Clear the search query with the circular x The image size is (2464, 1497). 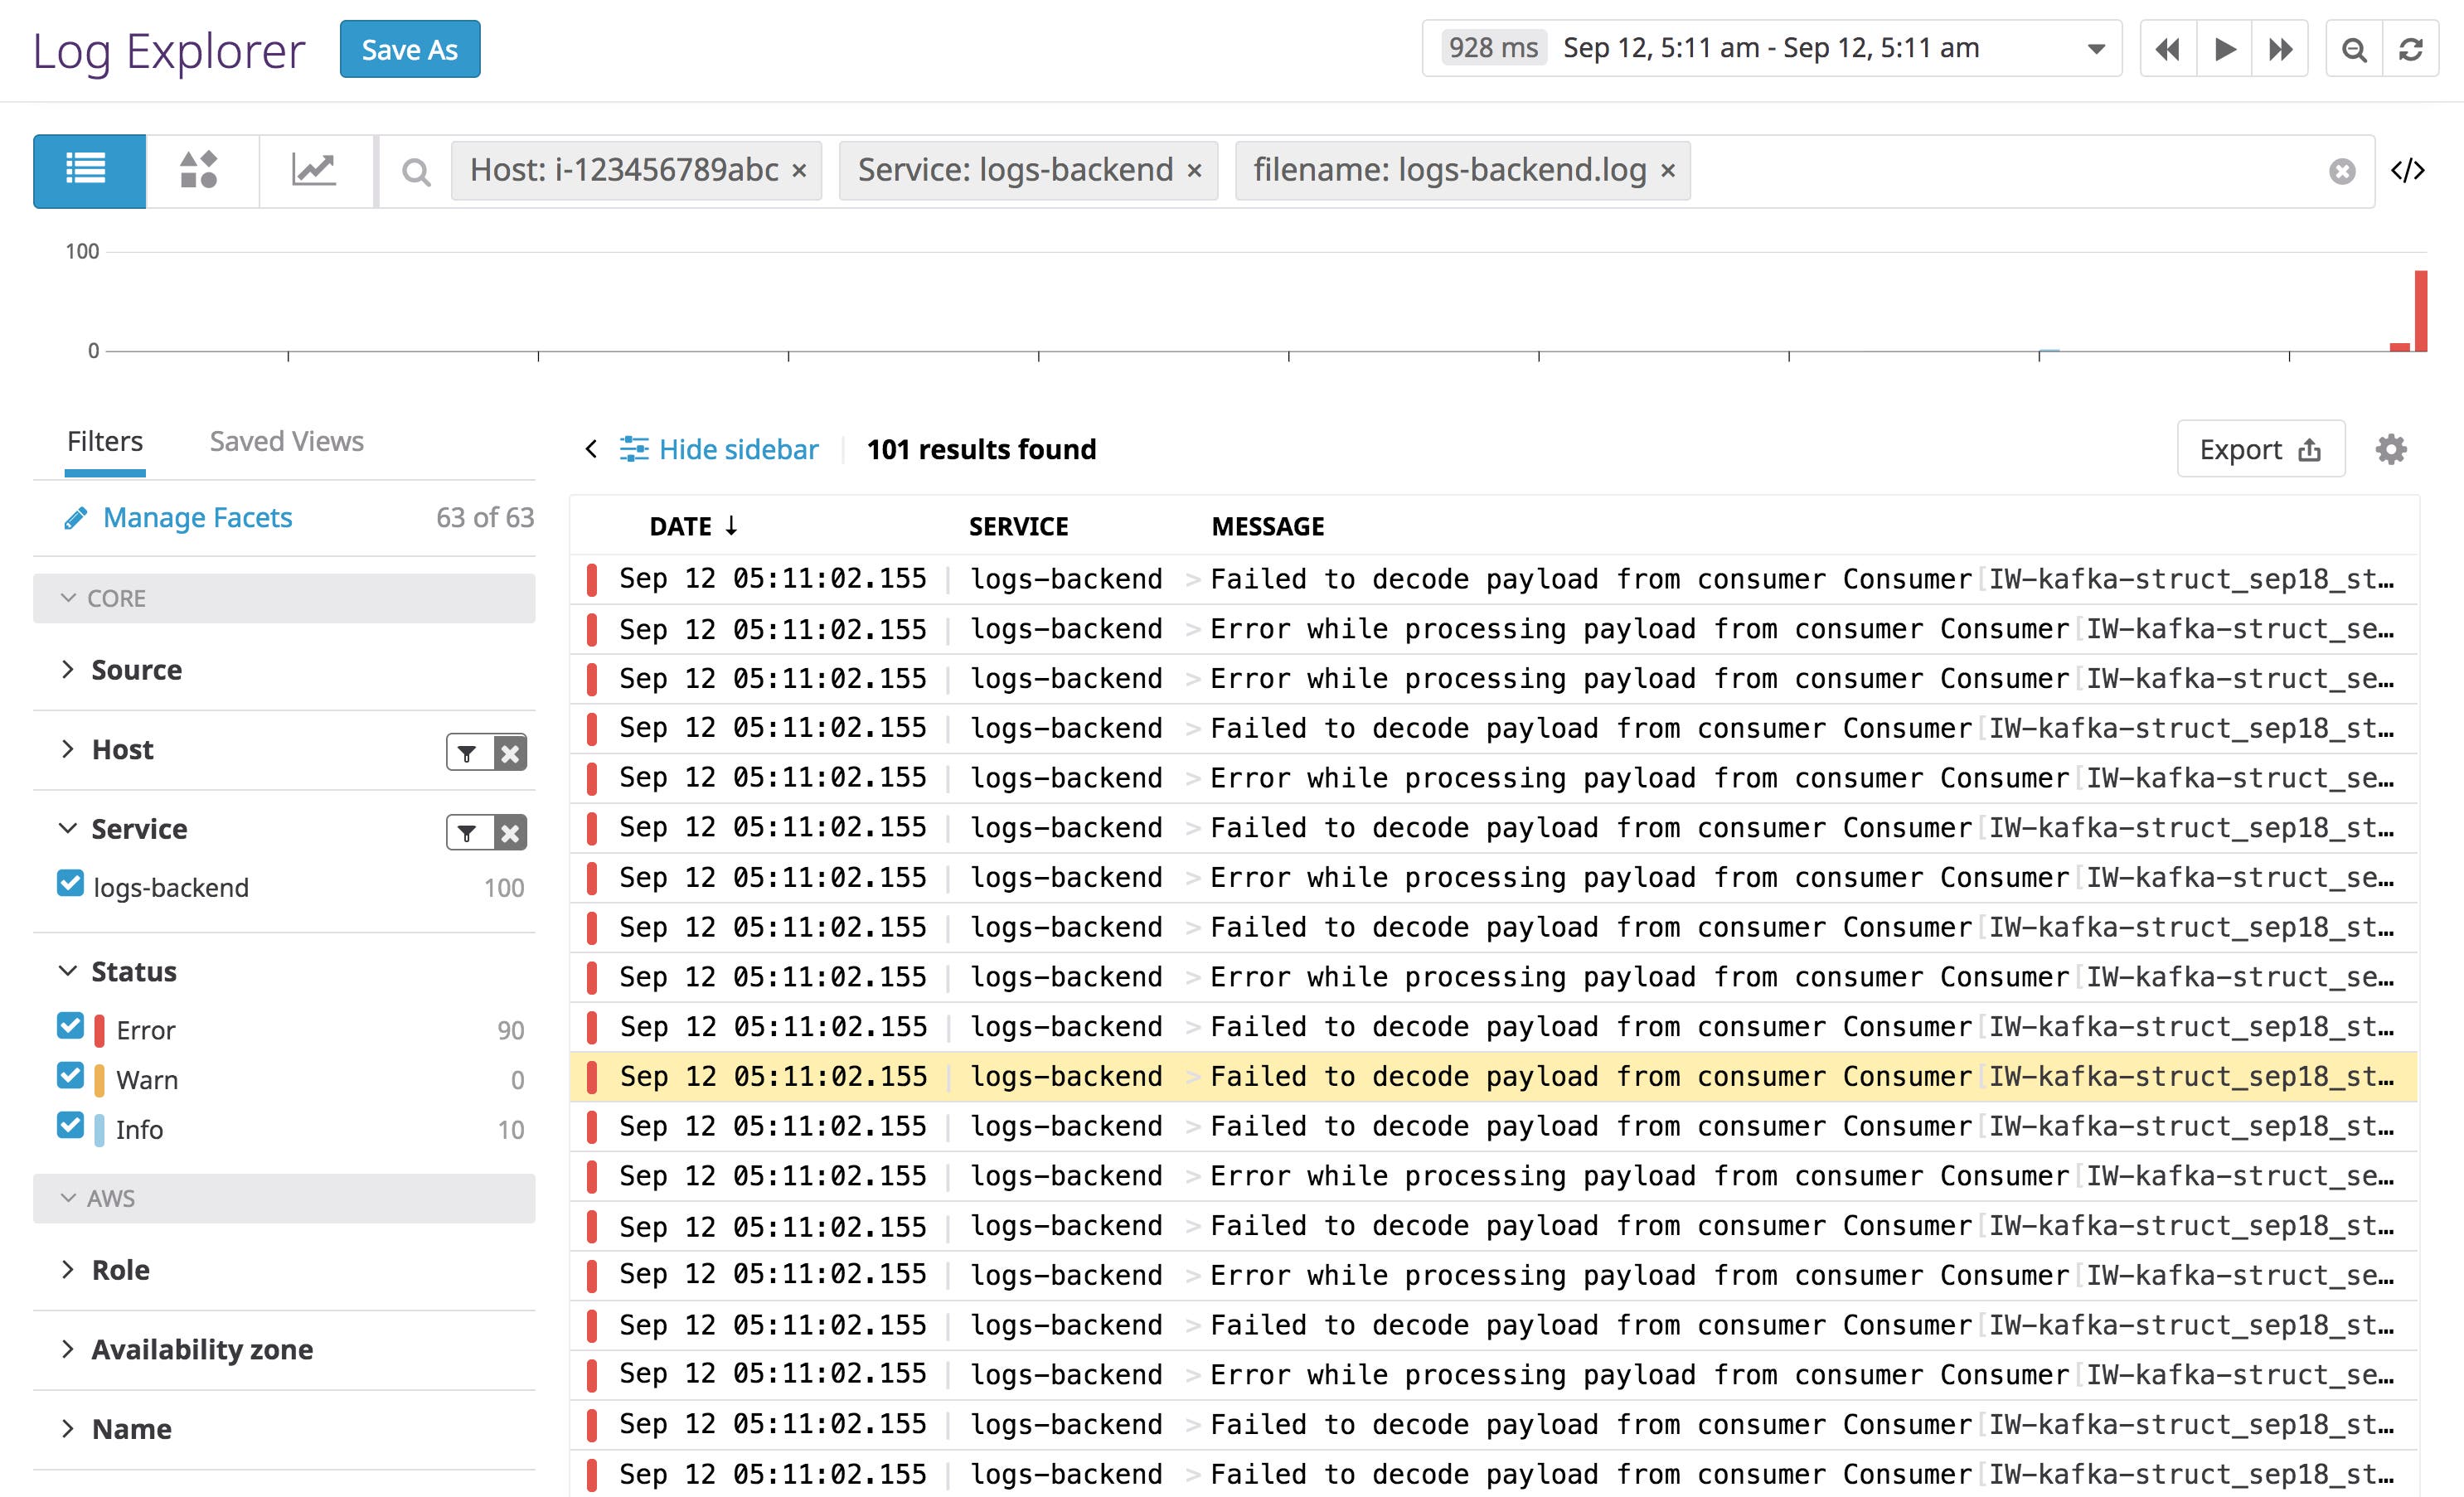[x=2342, y=171]
